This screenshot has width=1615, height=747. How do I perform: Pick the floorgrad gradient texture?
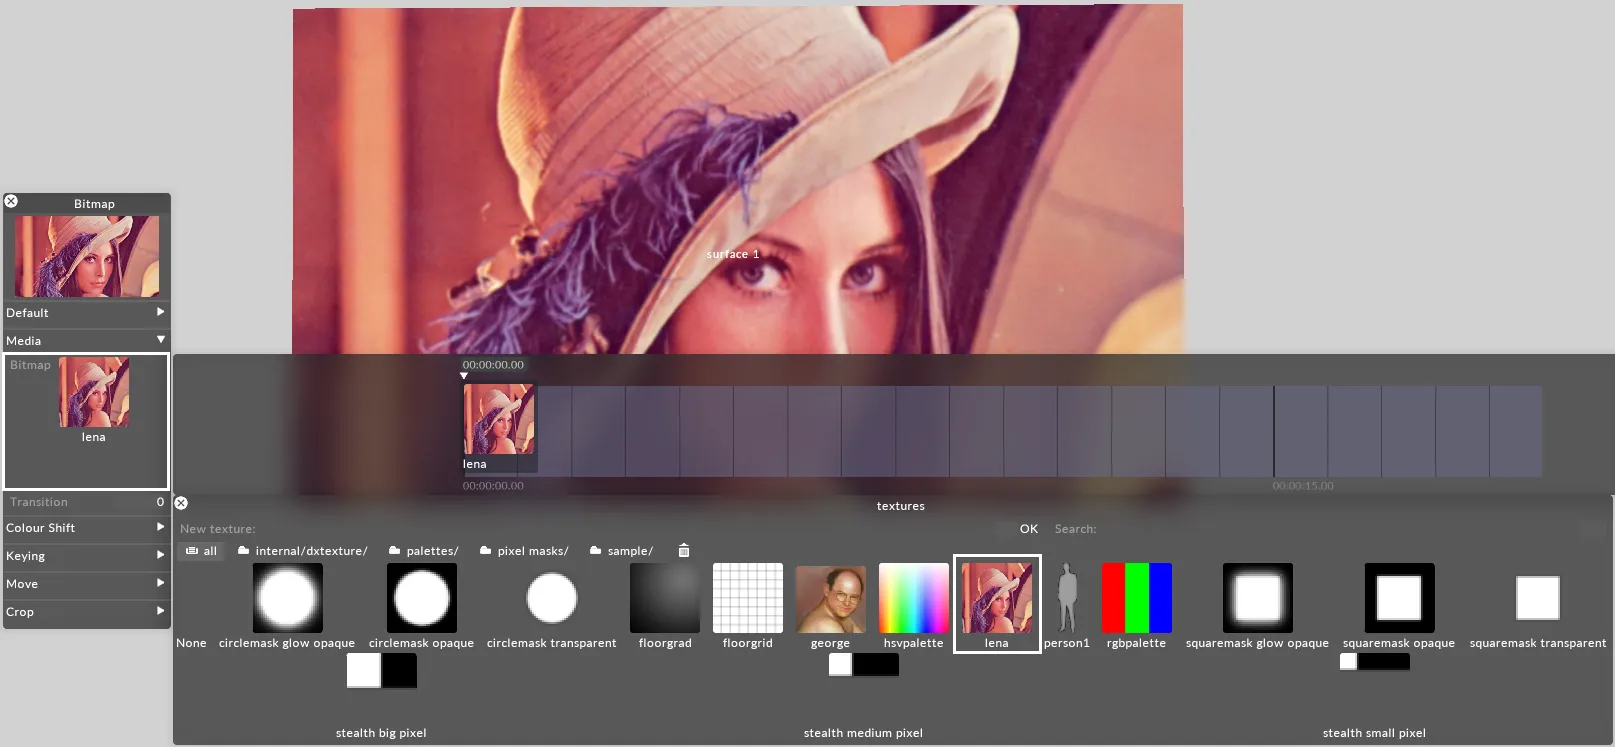pos(665,598)
